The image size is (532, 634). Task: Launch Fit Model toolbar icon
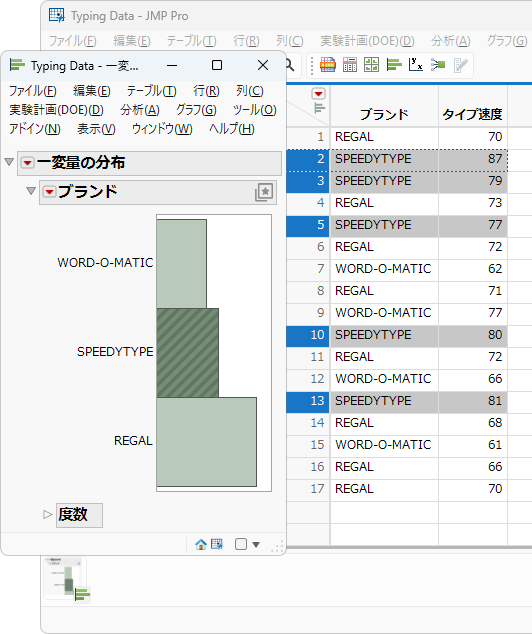click(438, 65)
